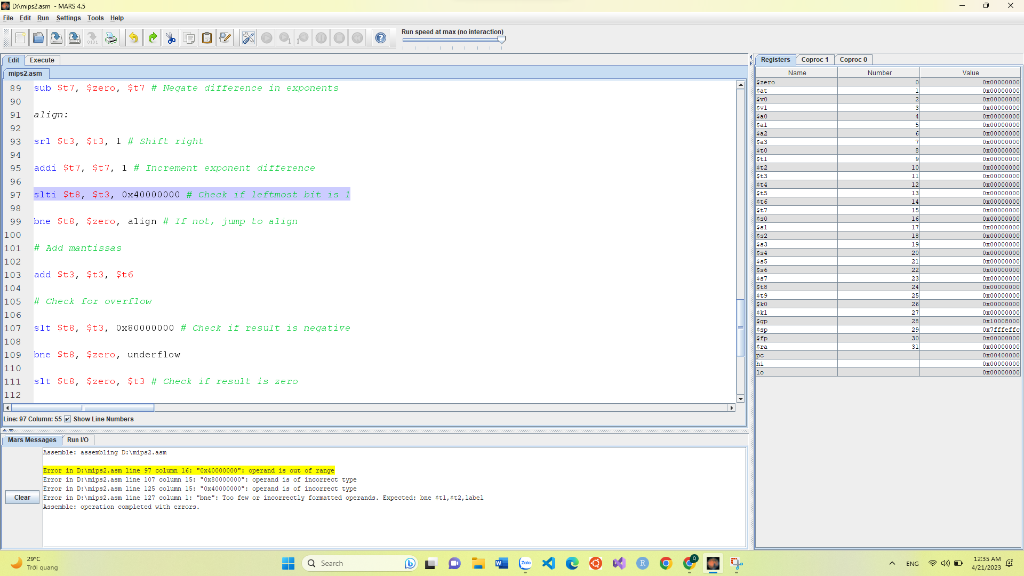The image size is (1024, 576).
Task: Select the Edit tab under the toolbar
Action: (13, 60)
